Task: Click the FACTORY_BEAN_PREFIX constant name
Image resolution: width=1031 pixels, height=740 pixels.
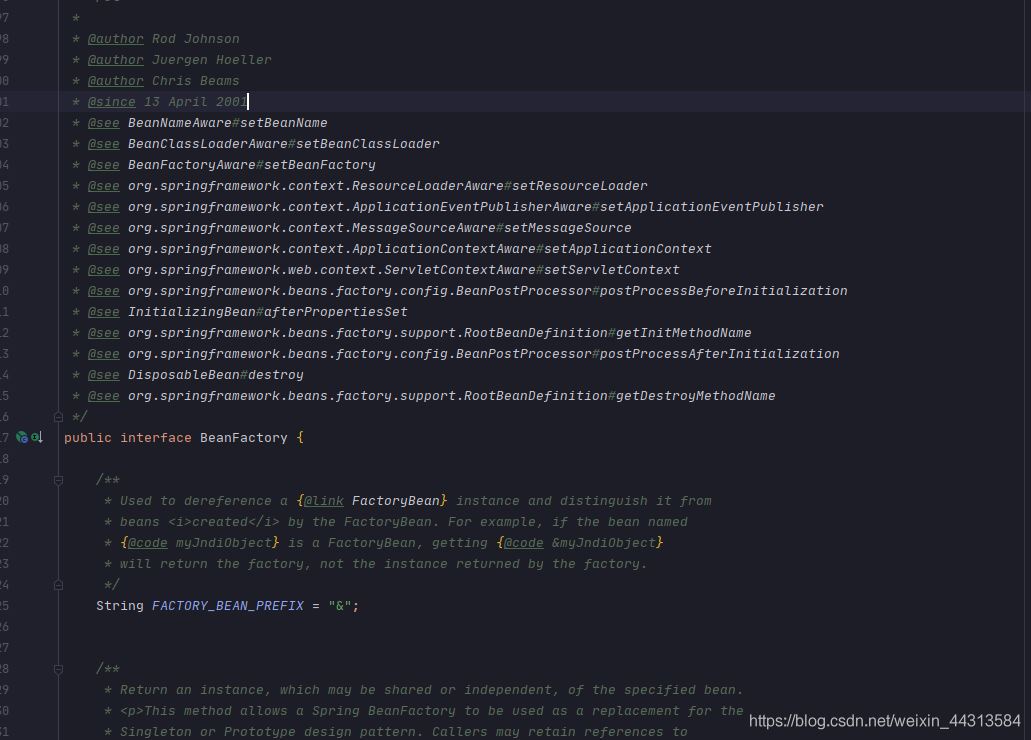Action: click(x=228, y=606)
